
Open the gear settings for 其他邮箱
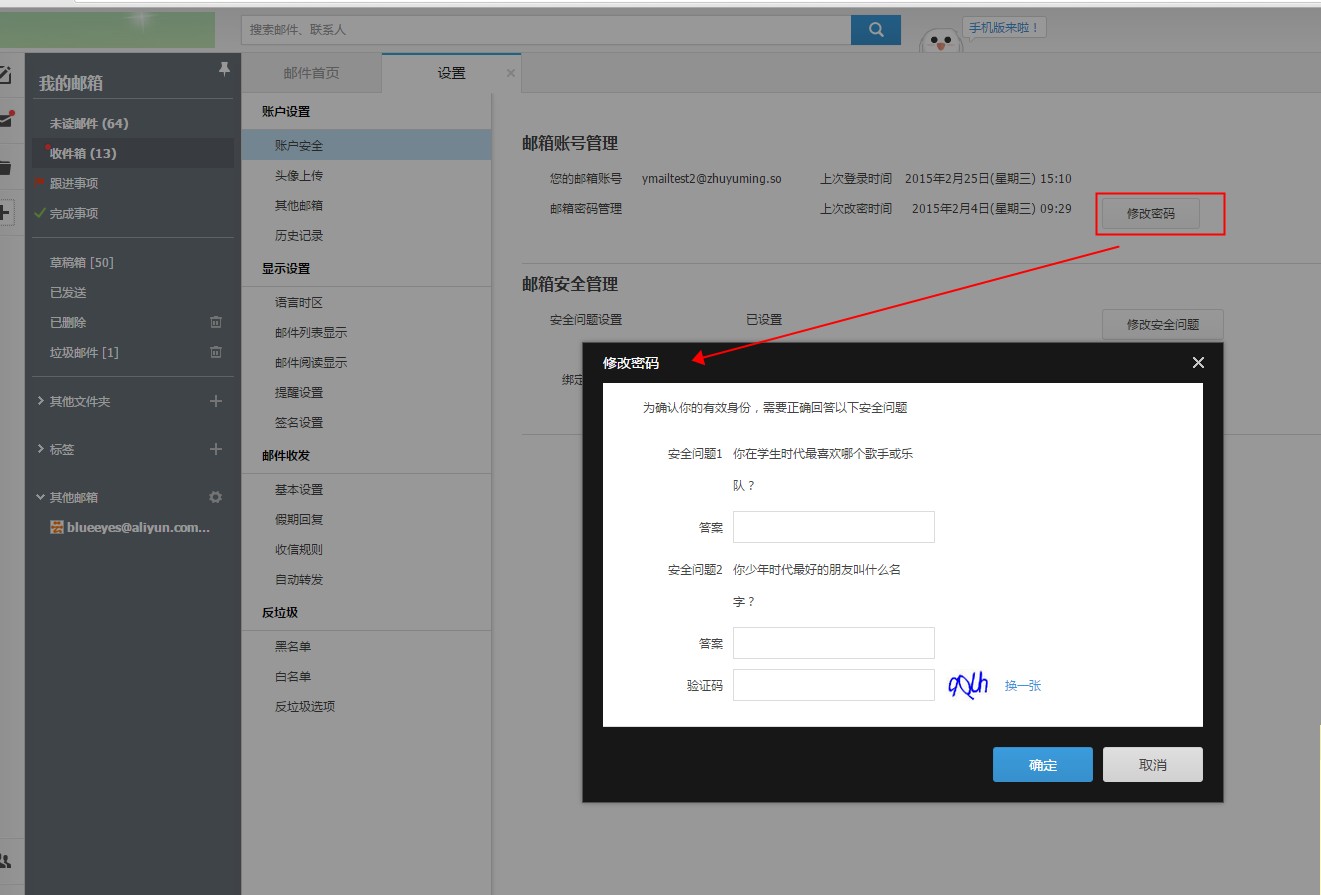(x=215, y=497)
